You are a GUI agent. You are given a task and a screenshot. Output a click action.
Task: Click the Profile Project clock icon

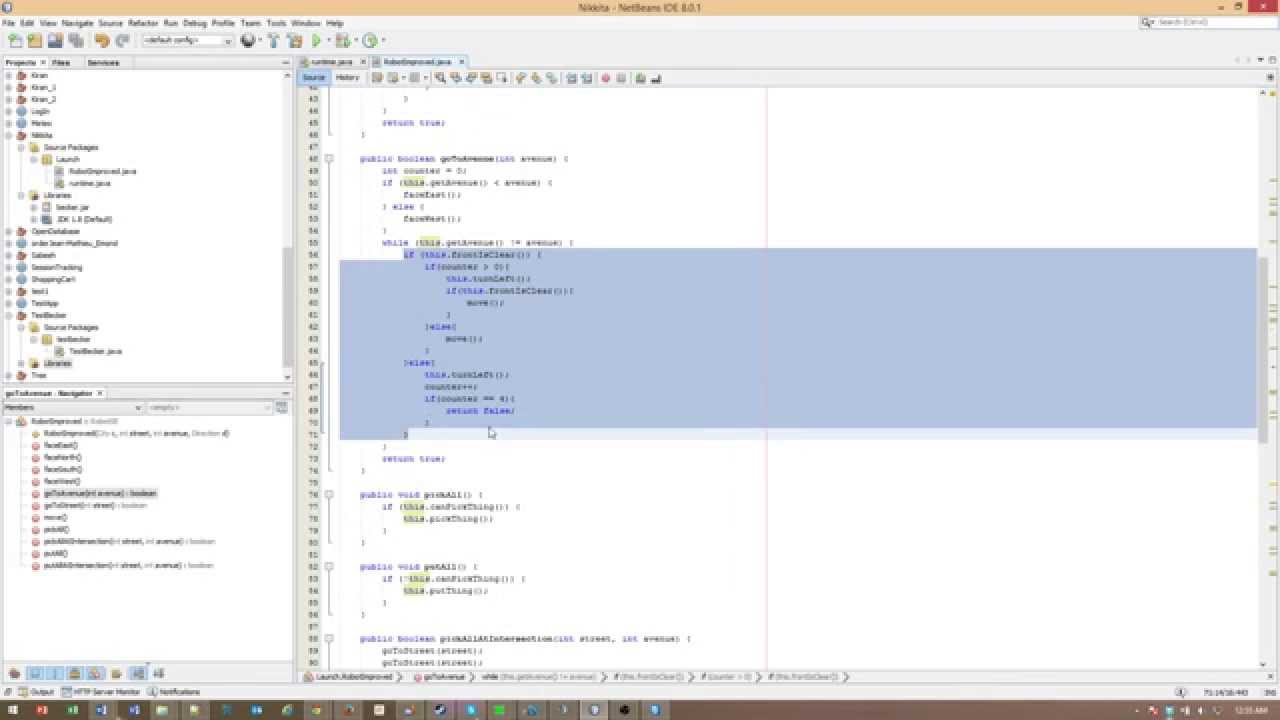(370, 40)
